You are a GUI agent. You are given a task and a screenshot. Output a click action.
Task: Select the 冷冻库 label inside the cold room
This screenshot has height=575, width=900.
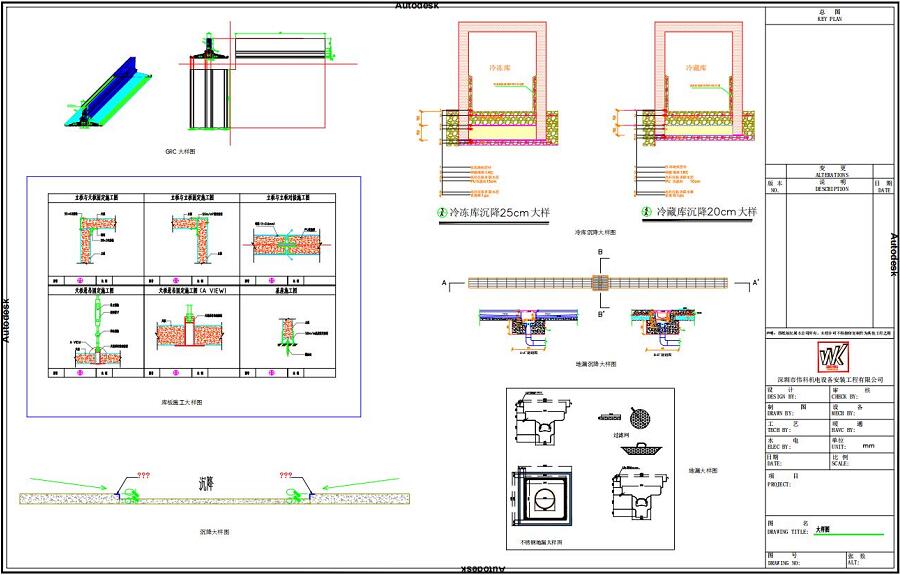(x=500, y=68)
